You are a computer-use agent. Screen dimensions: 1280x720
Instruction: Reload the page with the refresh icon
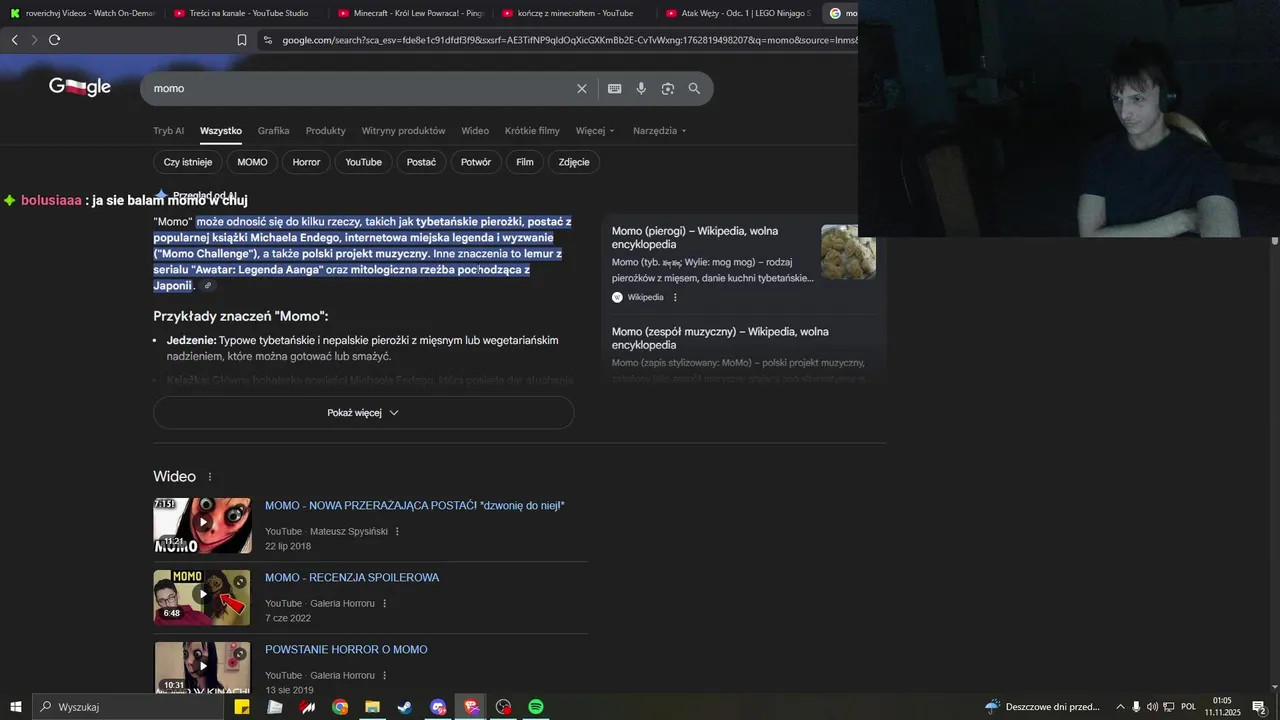pyautogui.click(x=55, y=40)
